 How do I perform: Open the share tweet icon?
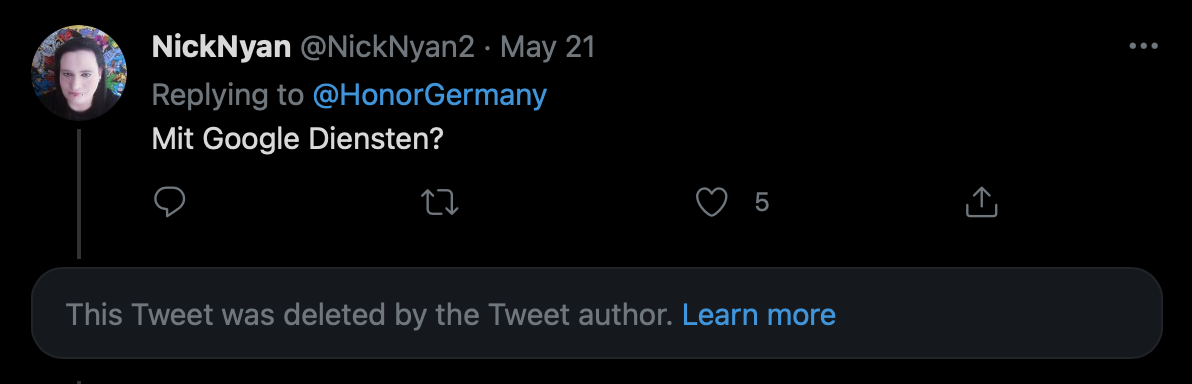981,202
